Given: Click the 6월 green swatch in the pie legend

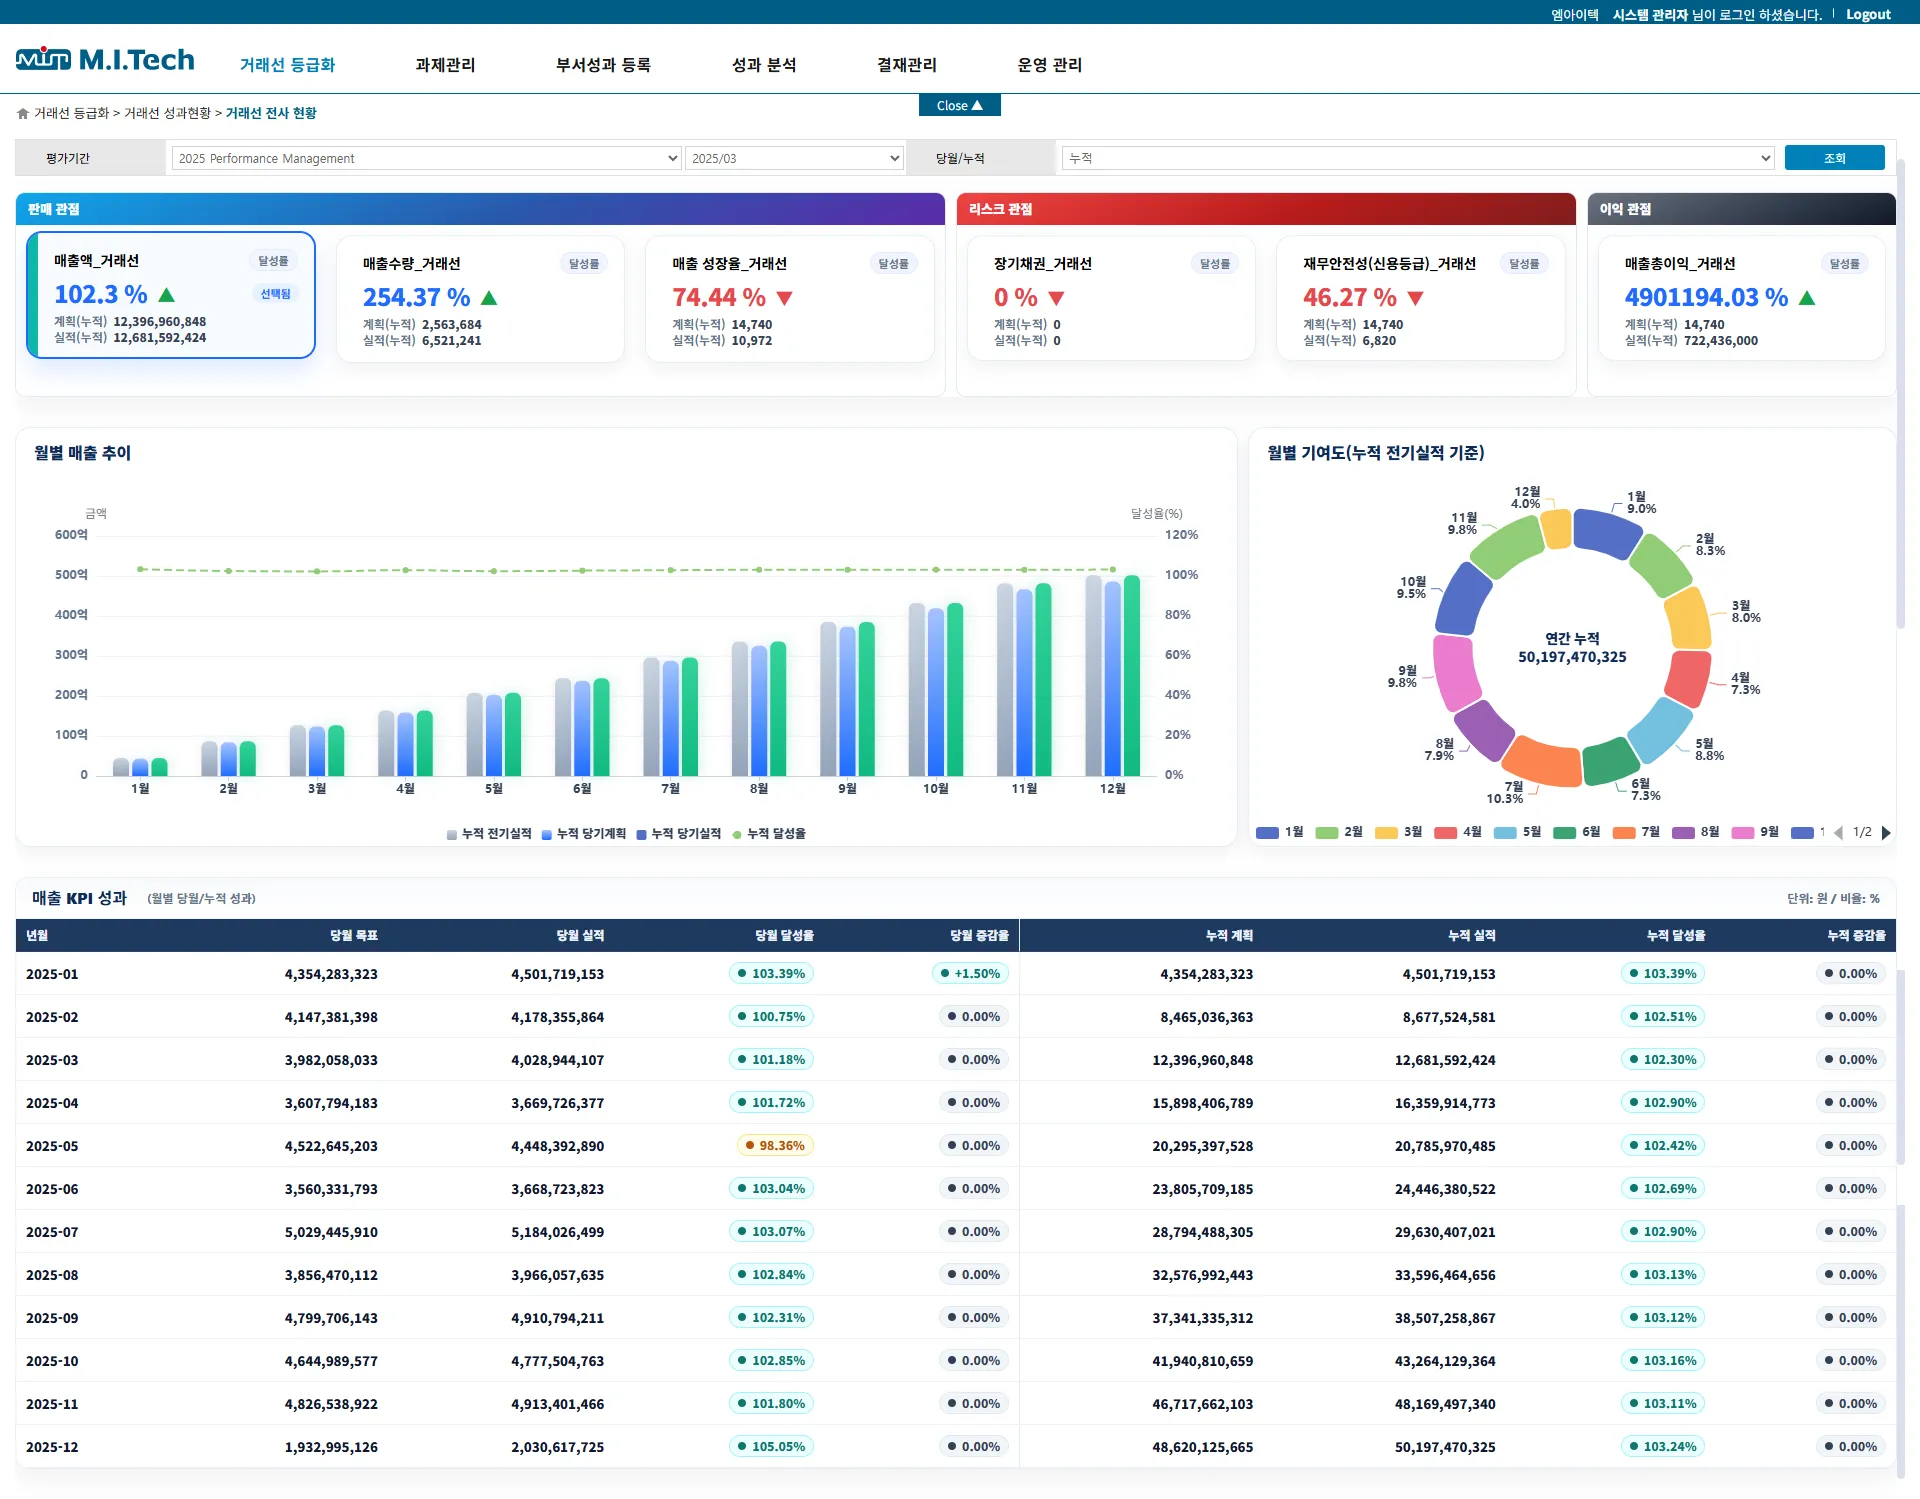Looking at the screenshot, I should pos(1565,833).
